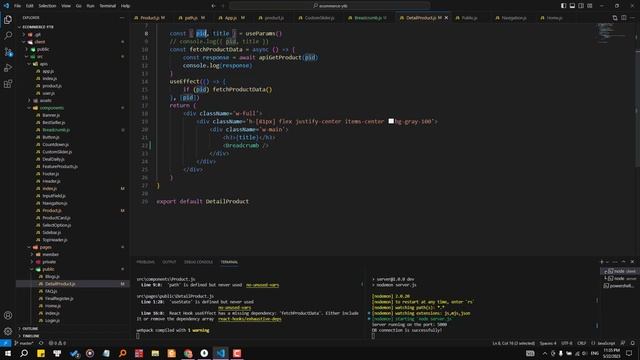Open the Manage gear icon

(x=8, y=331)
